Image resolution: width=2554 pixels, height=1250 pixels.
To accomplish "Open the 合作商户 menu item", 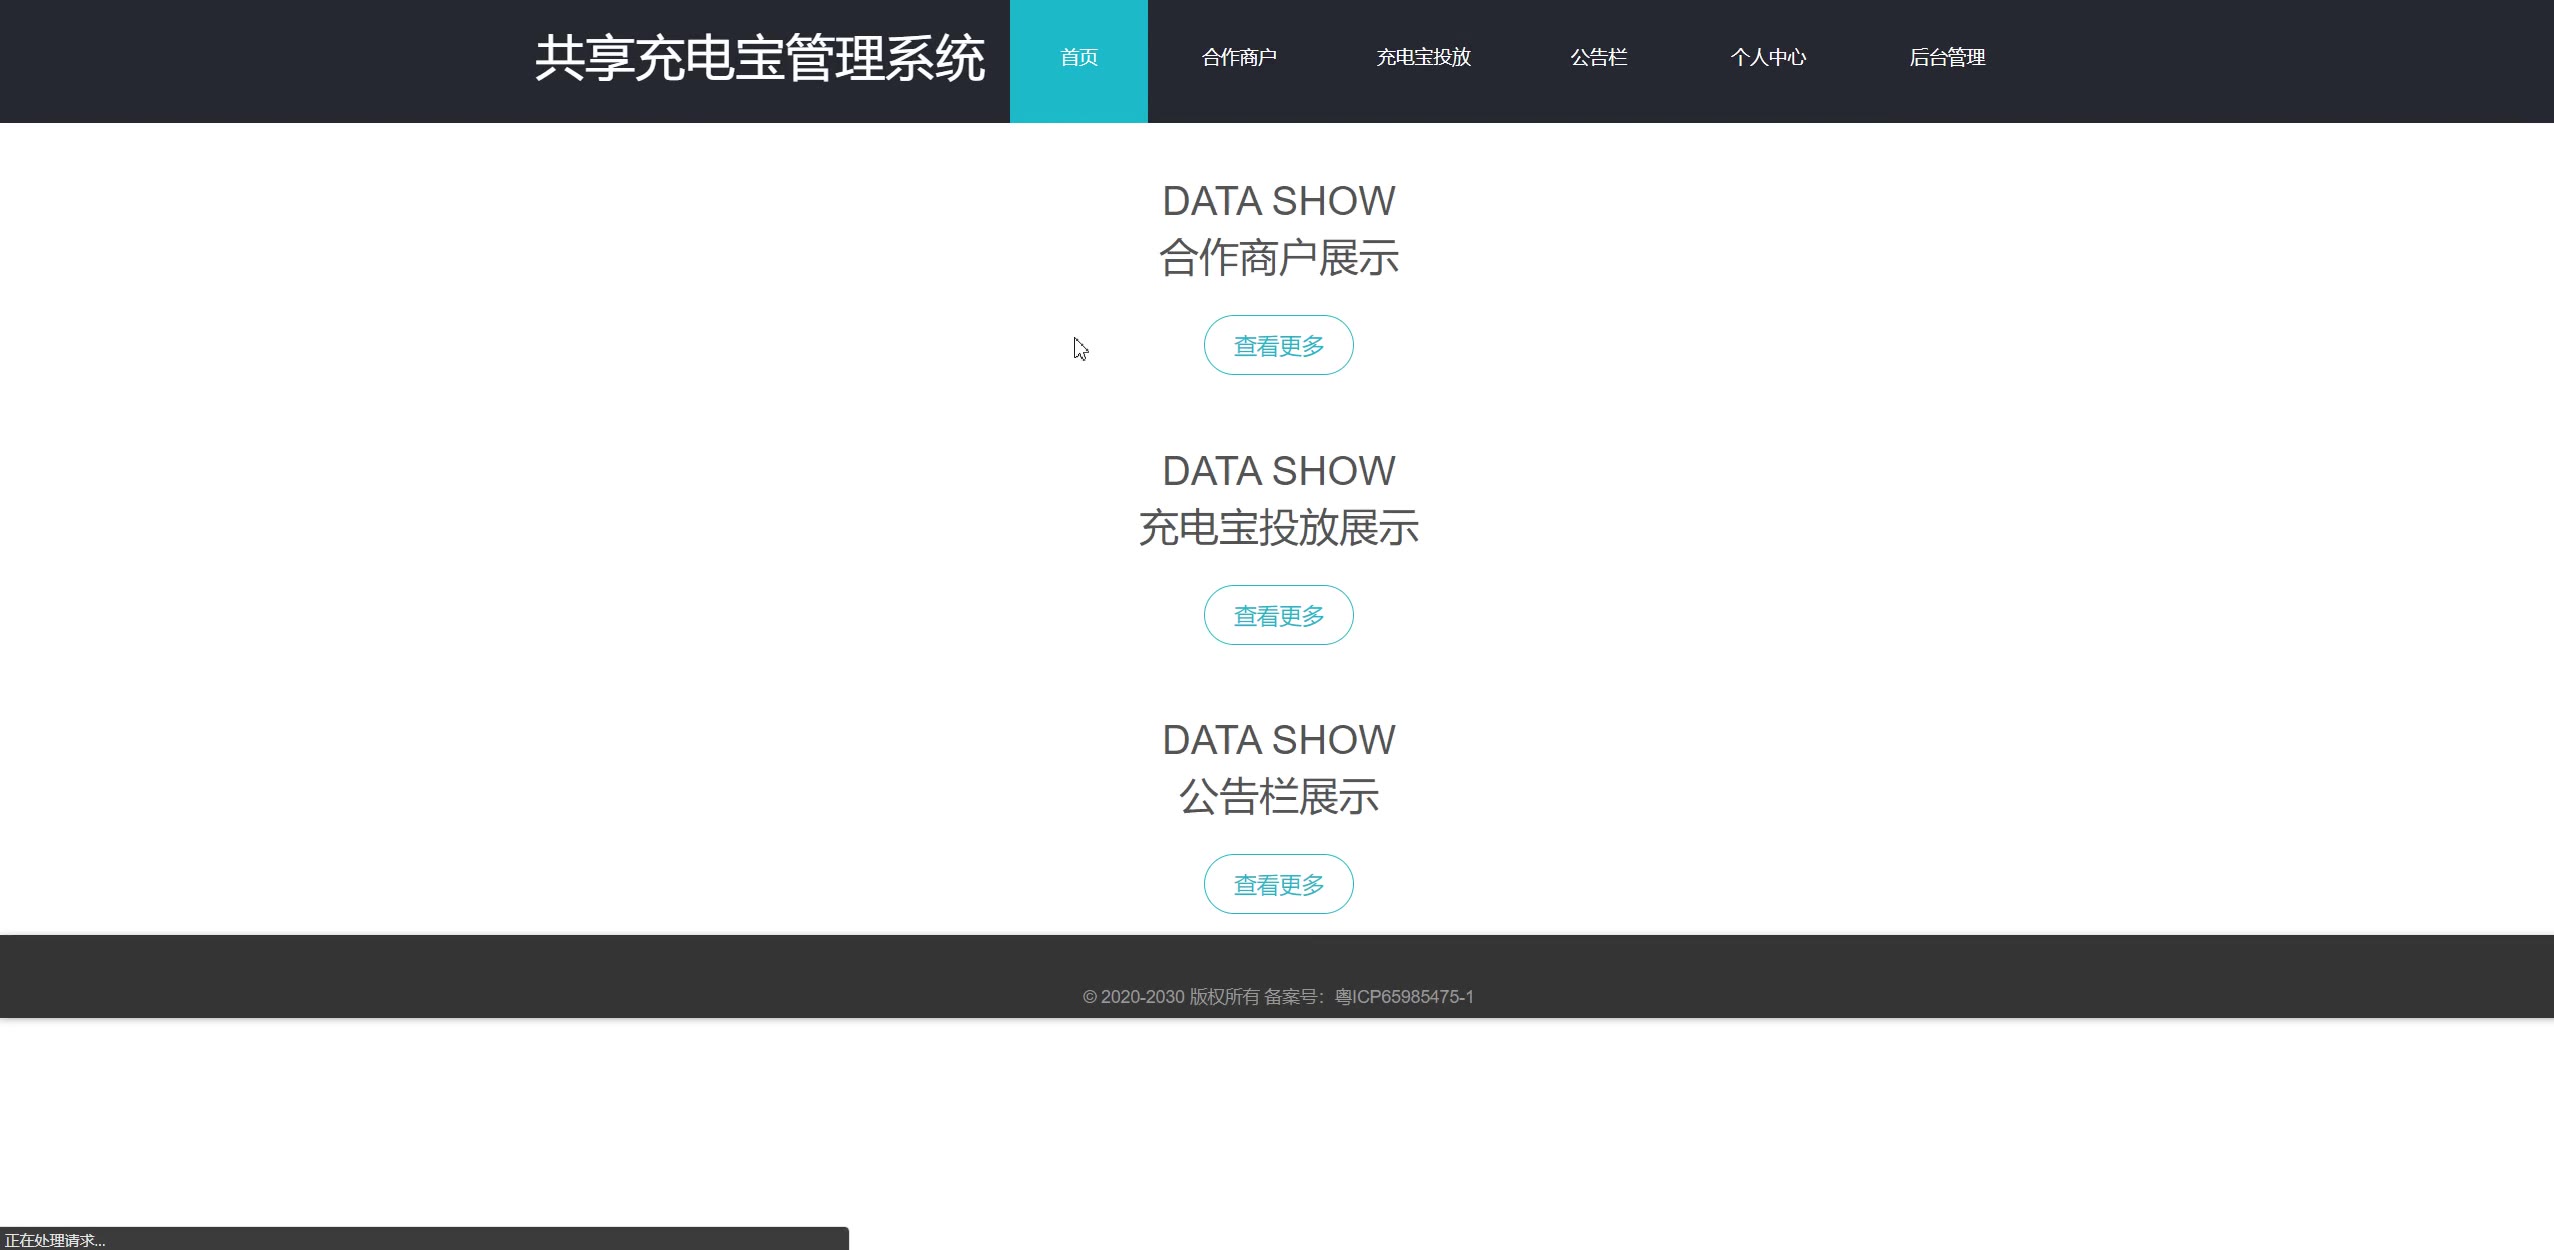I will [x=1238, y=58].
